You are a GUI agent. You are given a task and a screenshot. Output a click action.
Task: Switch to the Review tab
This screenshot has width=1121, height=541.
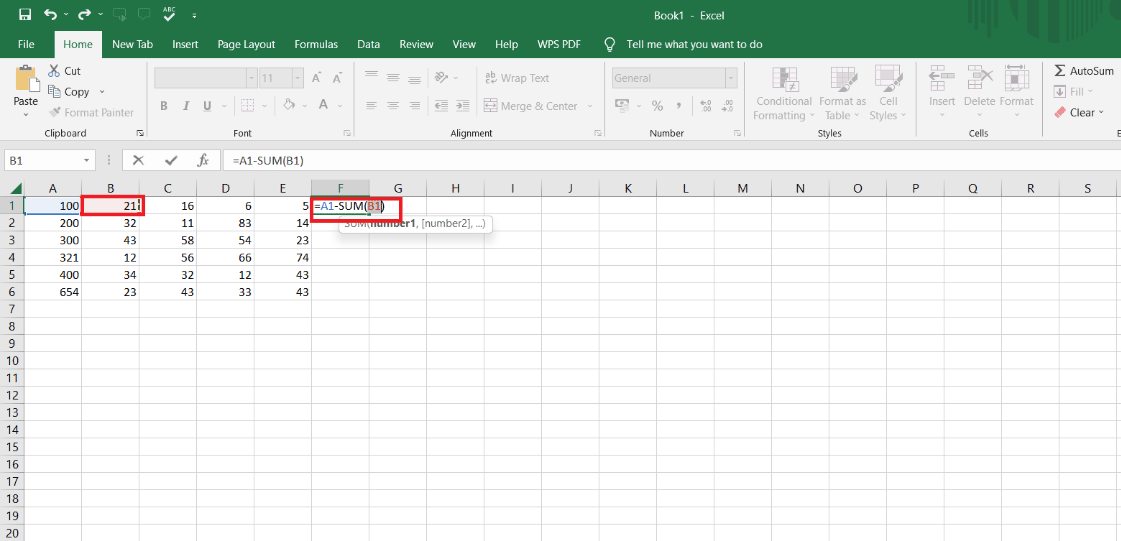pos(417,44)
